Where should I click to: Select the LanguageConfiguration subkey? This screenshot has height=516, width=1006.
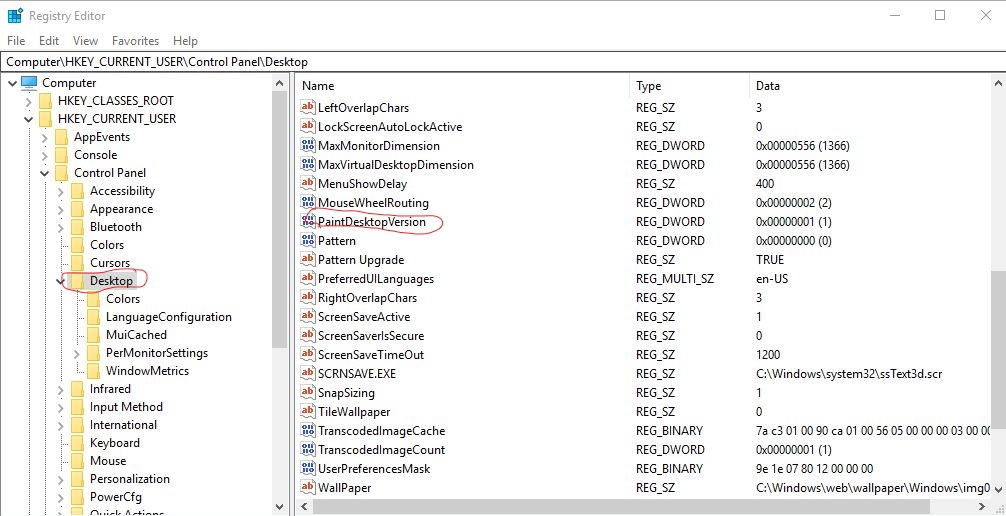169,316
